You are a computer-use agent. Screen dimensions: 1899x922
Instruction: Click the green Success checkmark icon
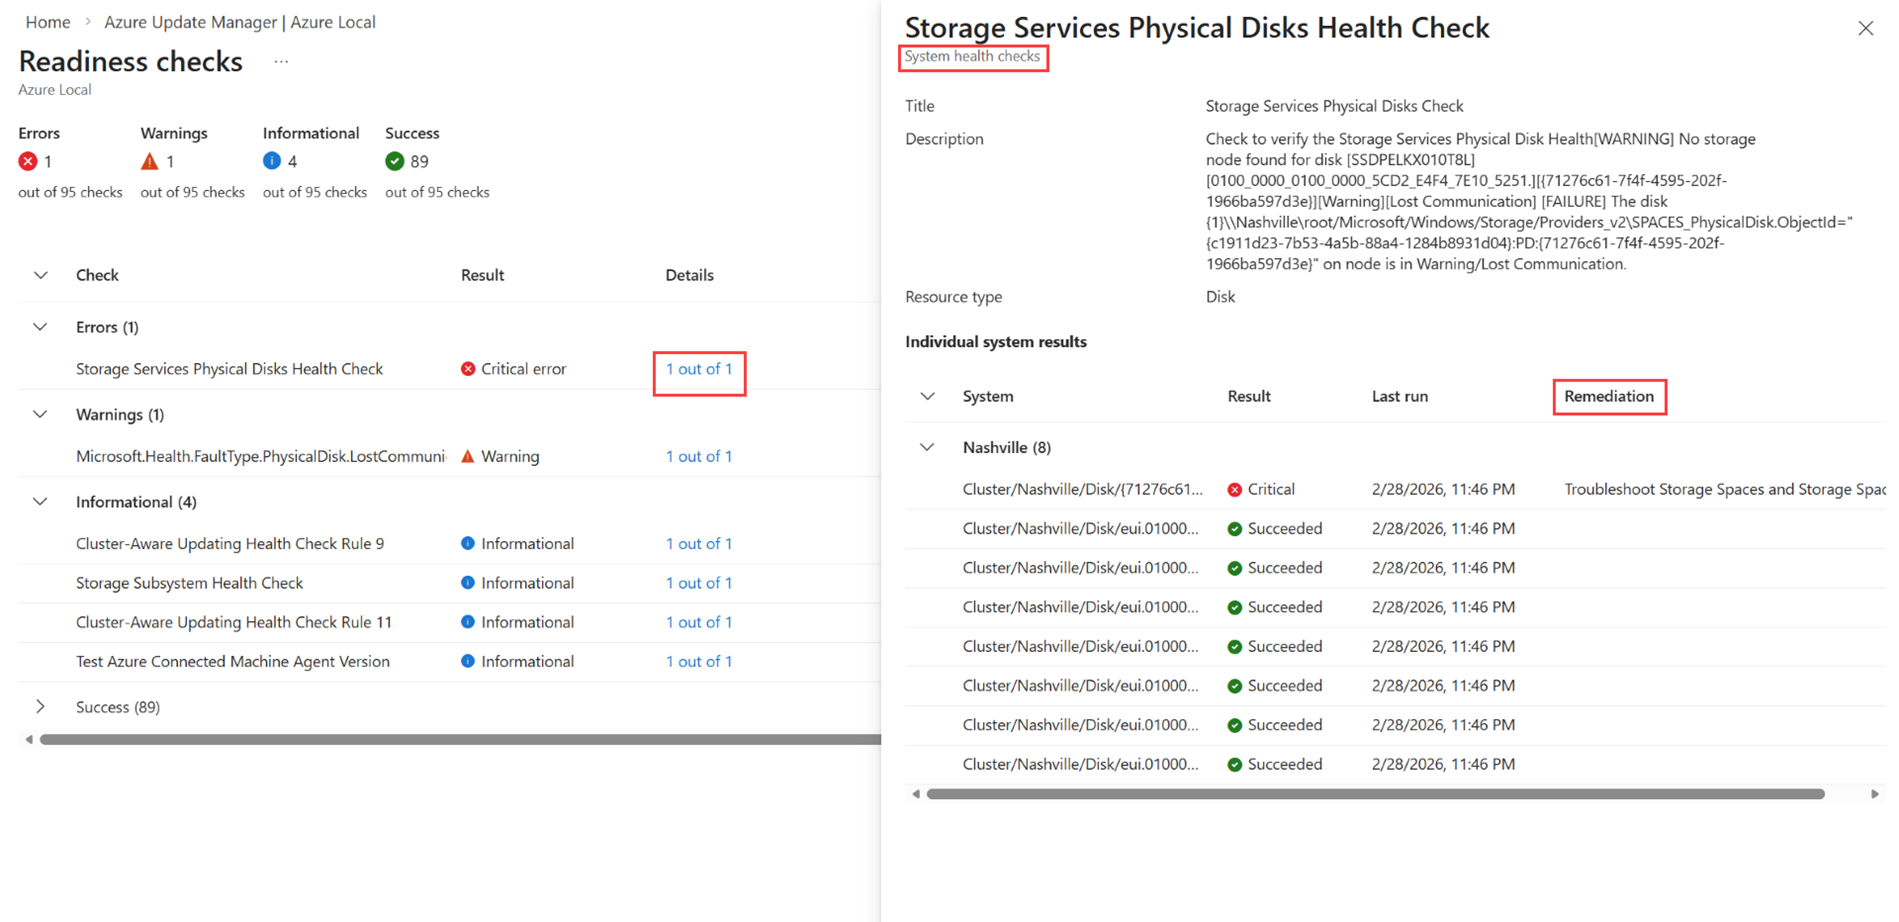[x=395, y=161]
